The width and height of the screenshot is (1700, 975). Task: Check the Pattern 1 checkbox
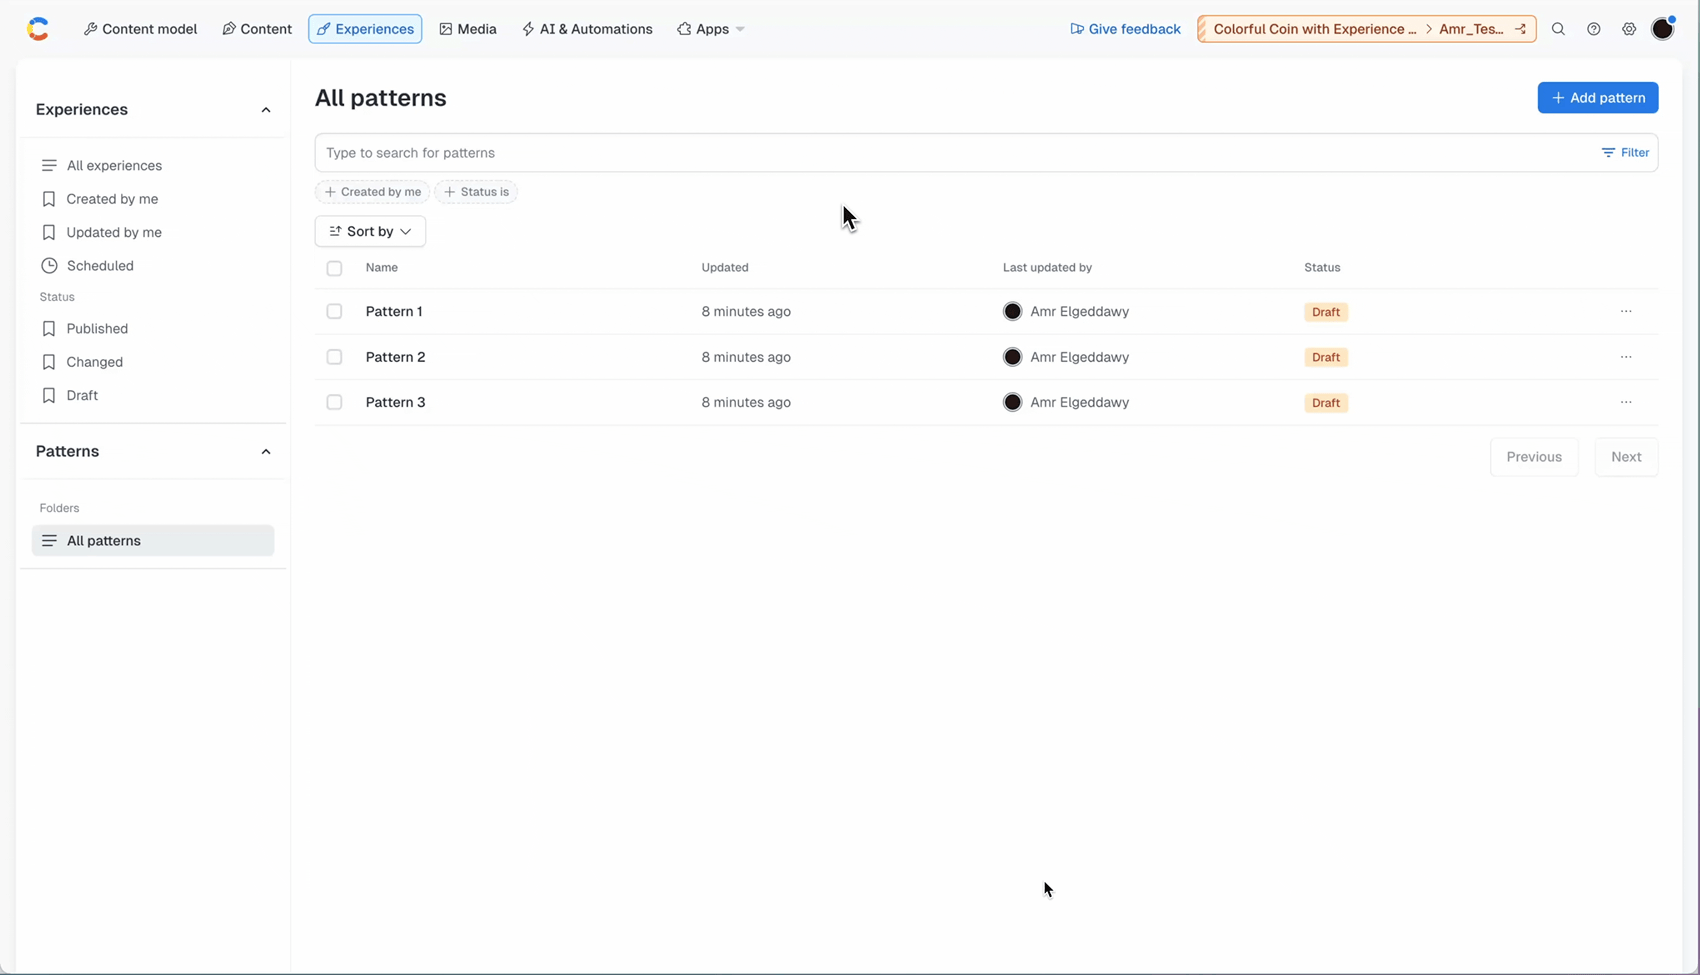(x=334, y=311)
